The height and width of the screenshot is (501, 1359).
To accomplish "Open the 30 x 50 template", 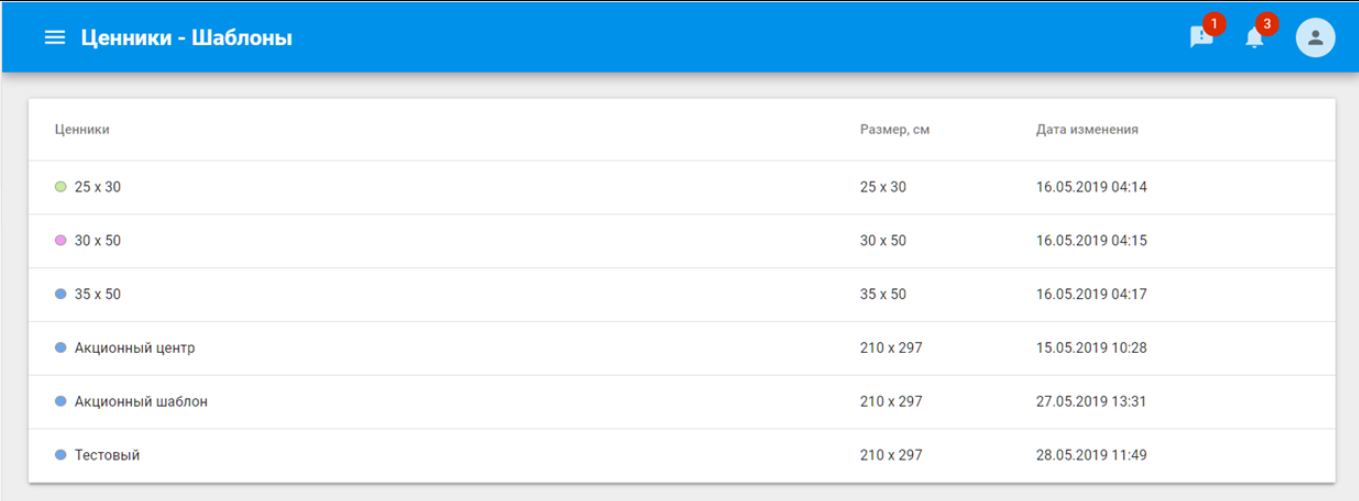I will (x=682, y=241).
